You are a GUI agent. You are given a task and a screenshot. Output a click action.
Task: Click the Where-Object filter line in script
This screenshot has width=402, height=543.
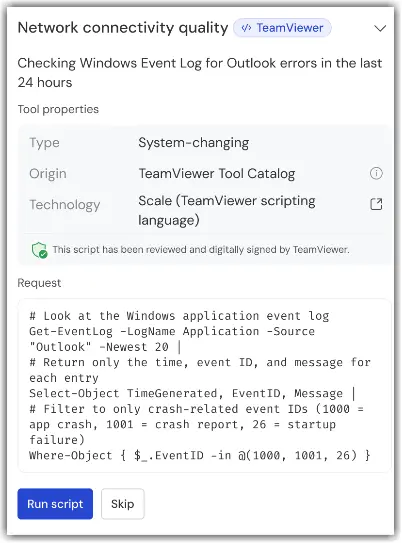(200, 455)
